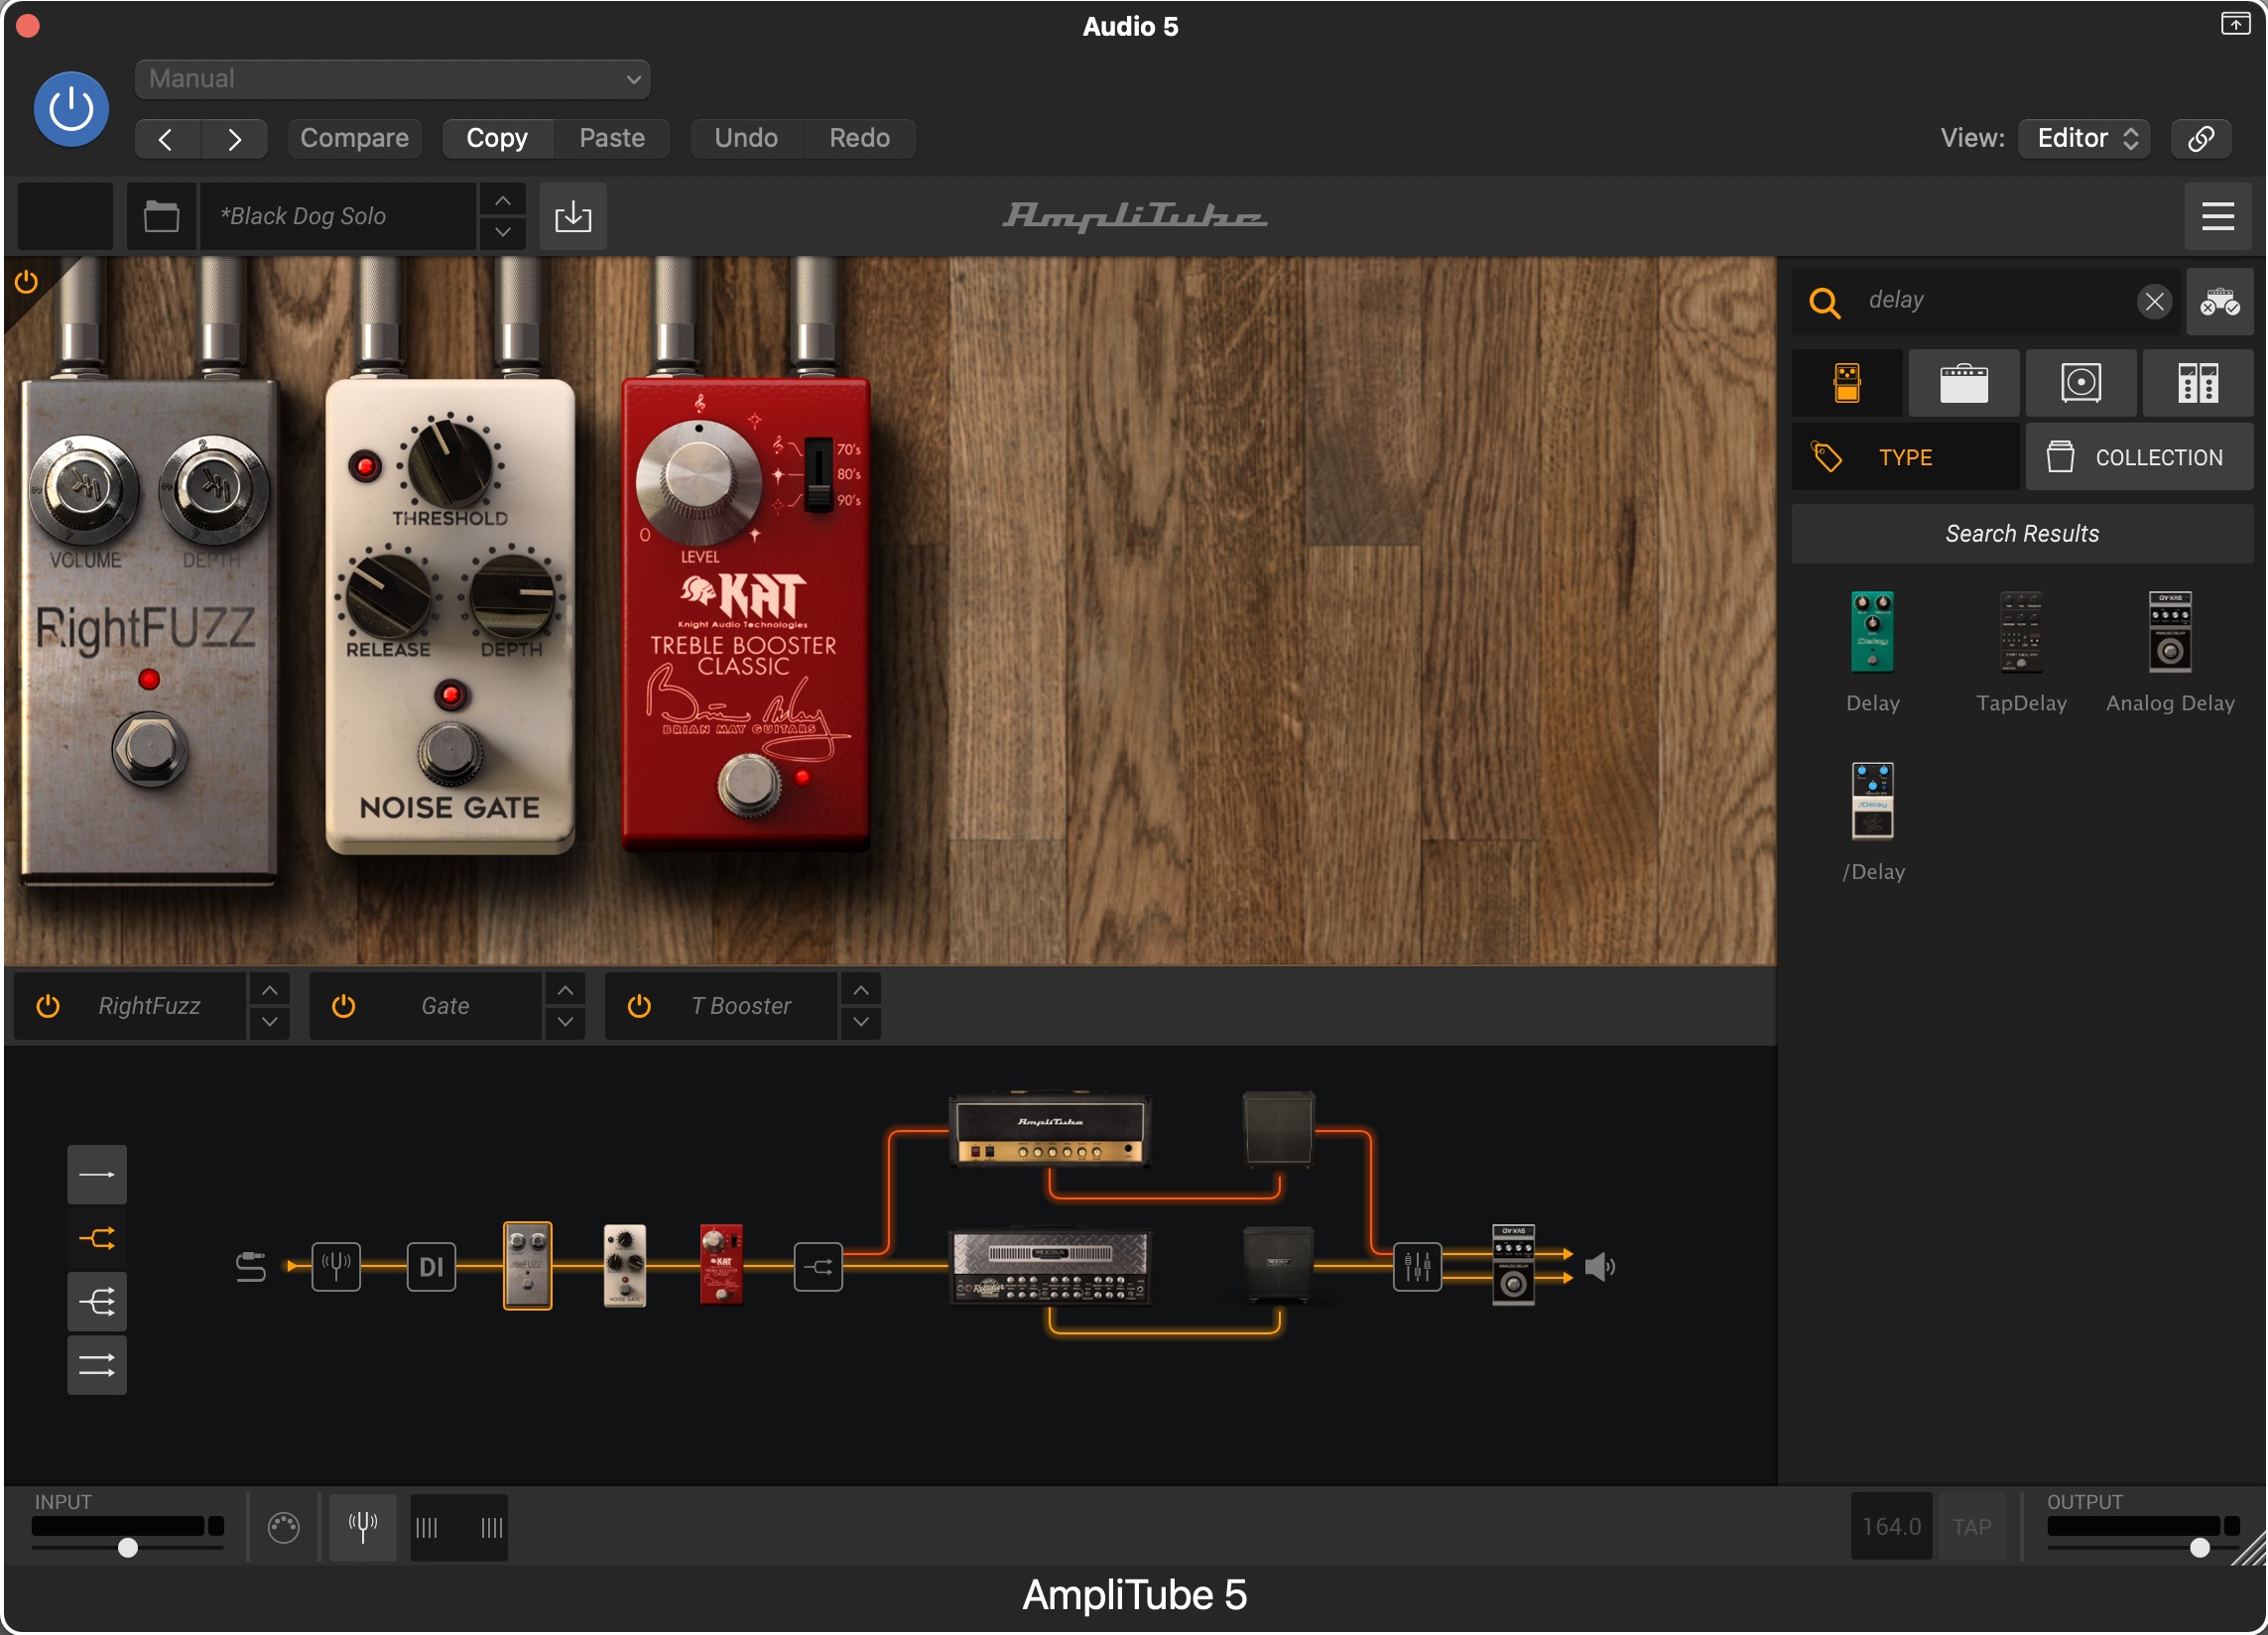Select the DI block in chain
This screenshot has height=1635, width=2268.
431,1267
